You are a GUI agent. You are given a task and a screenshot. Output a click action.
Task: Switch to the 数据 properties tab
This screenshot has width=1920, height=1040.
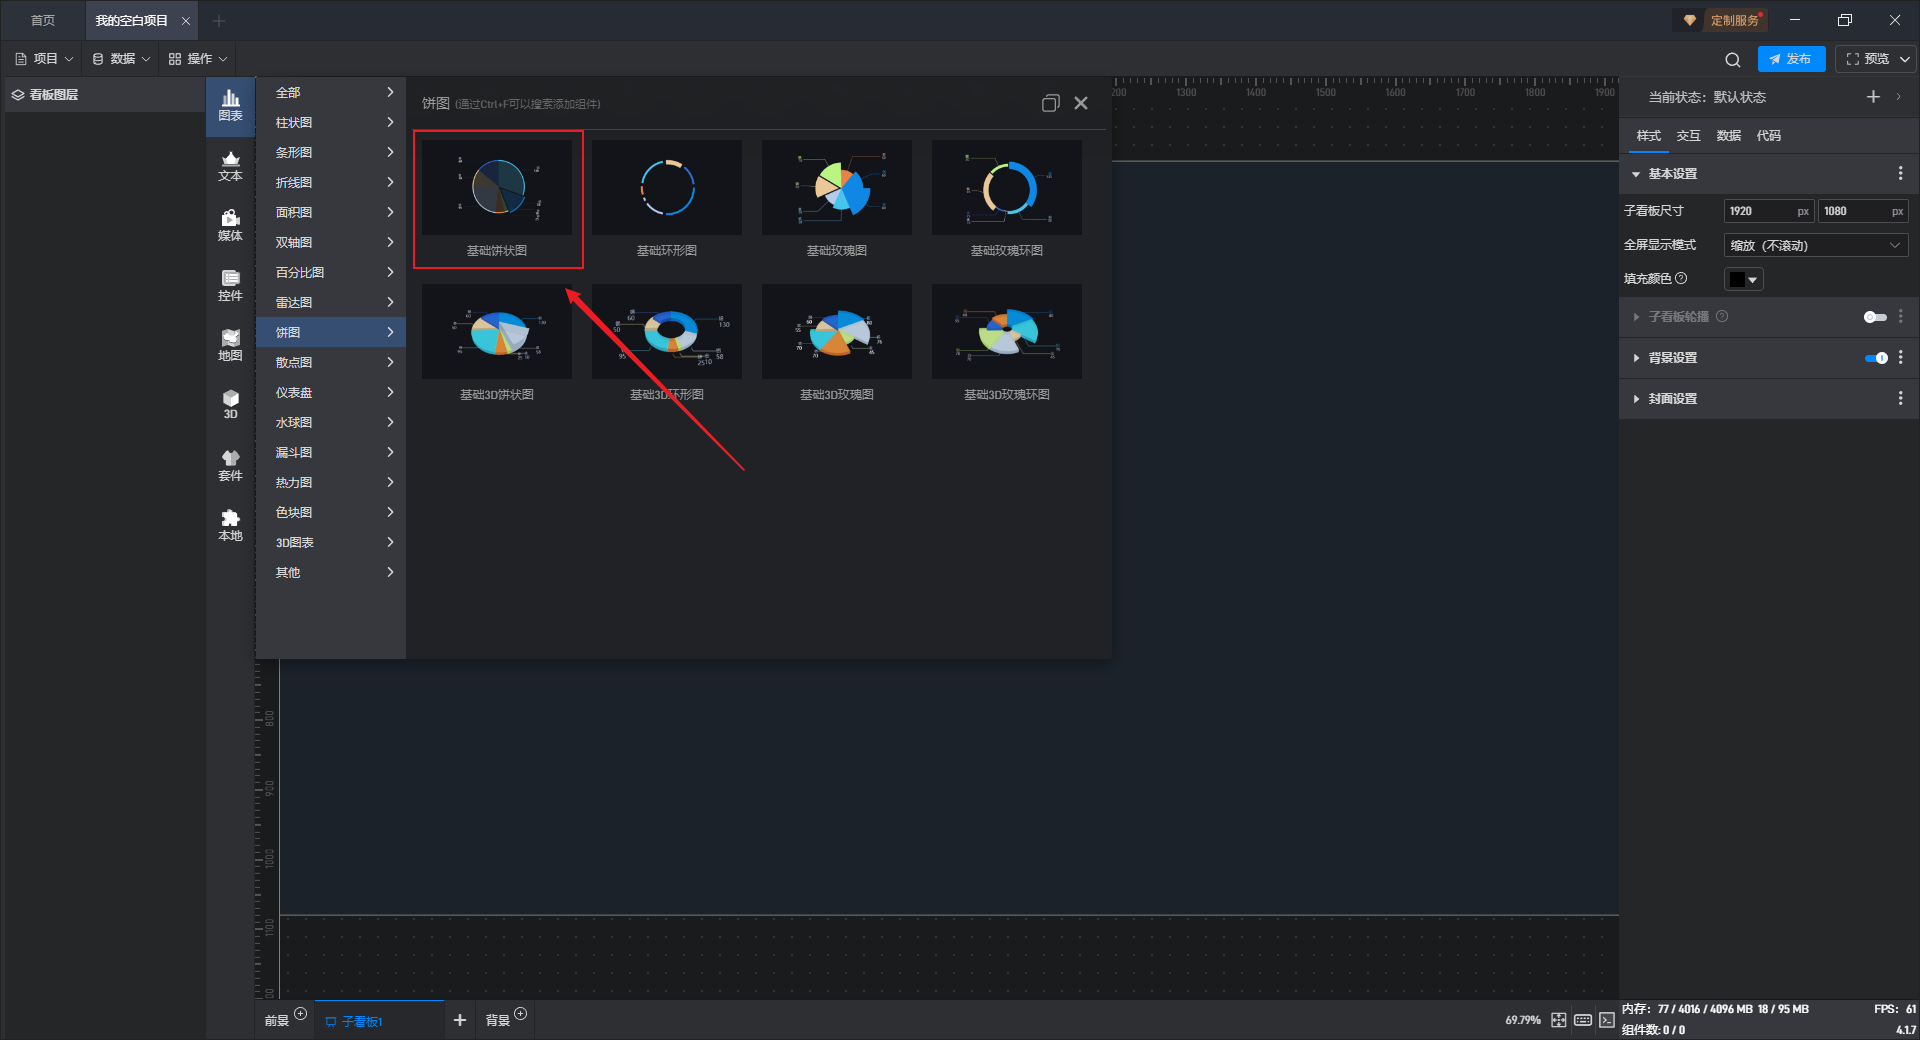1728,136
